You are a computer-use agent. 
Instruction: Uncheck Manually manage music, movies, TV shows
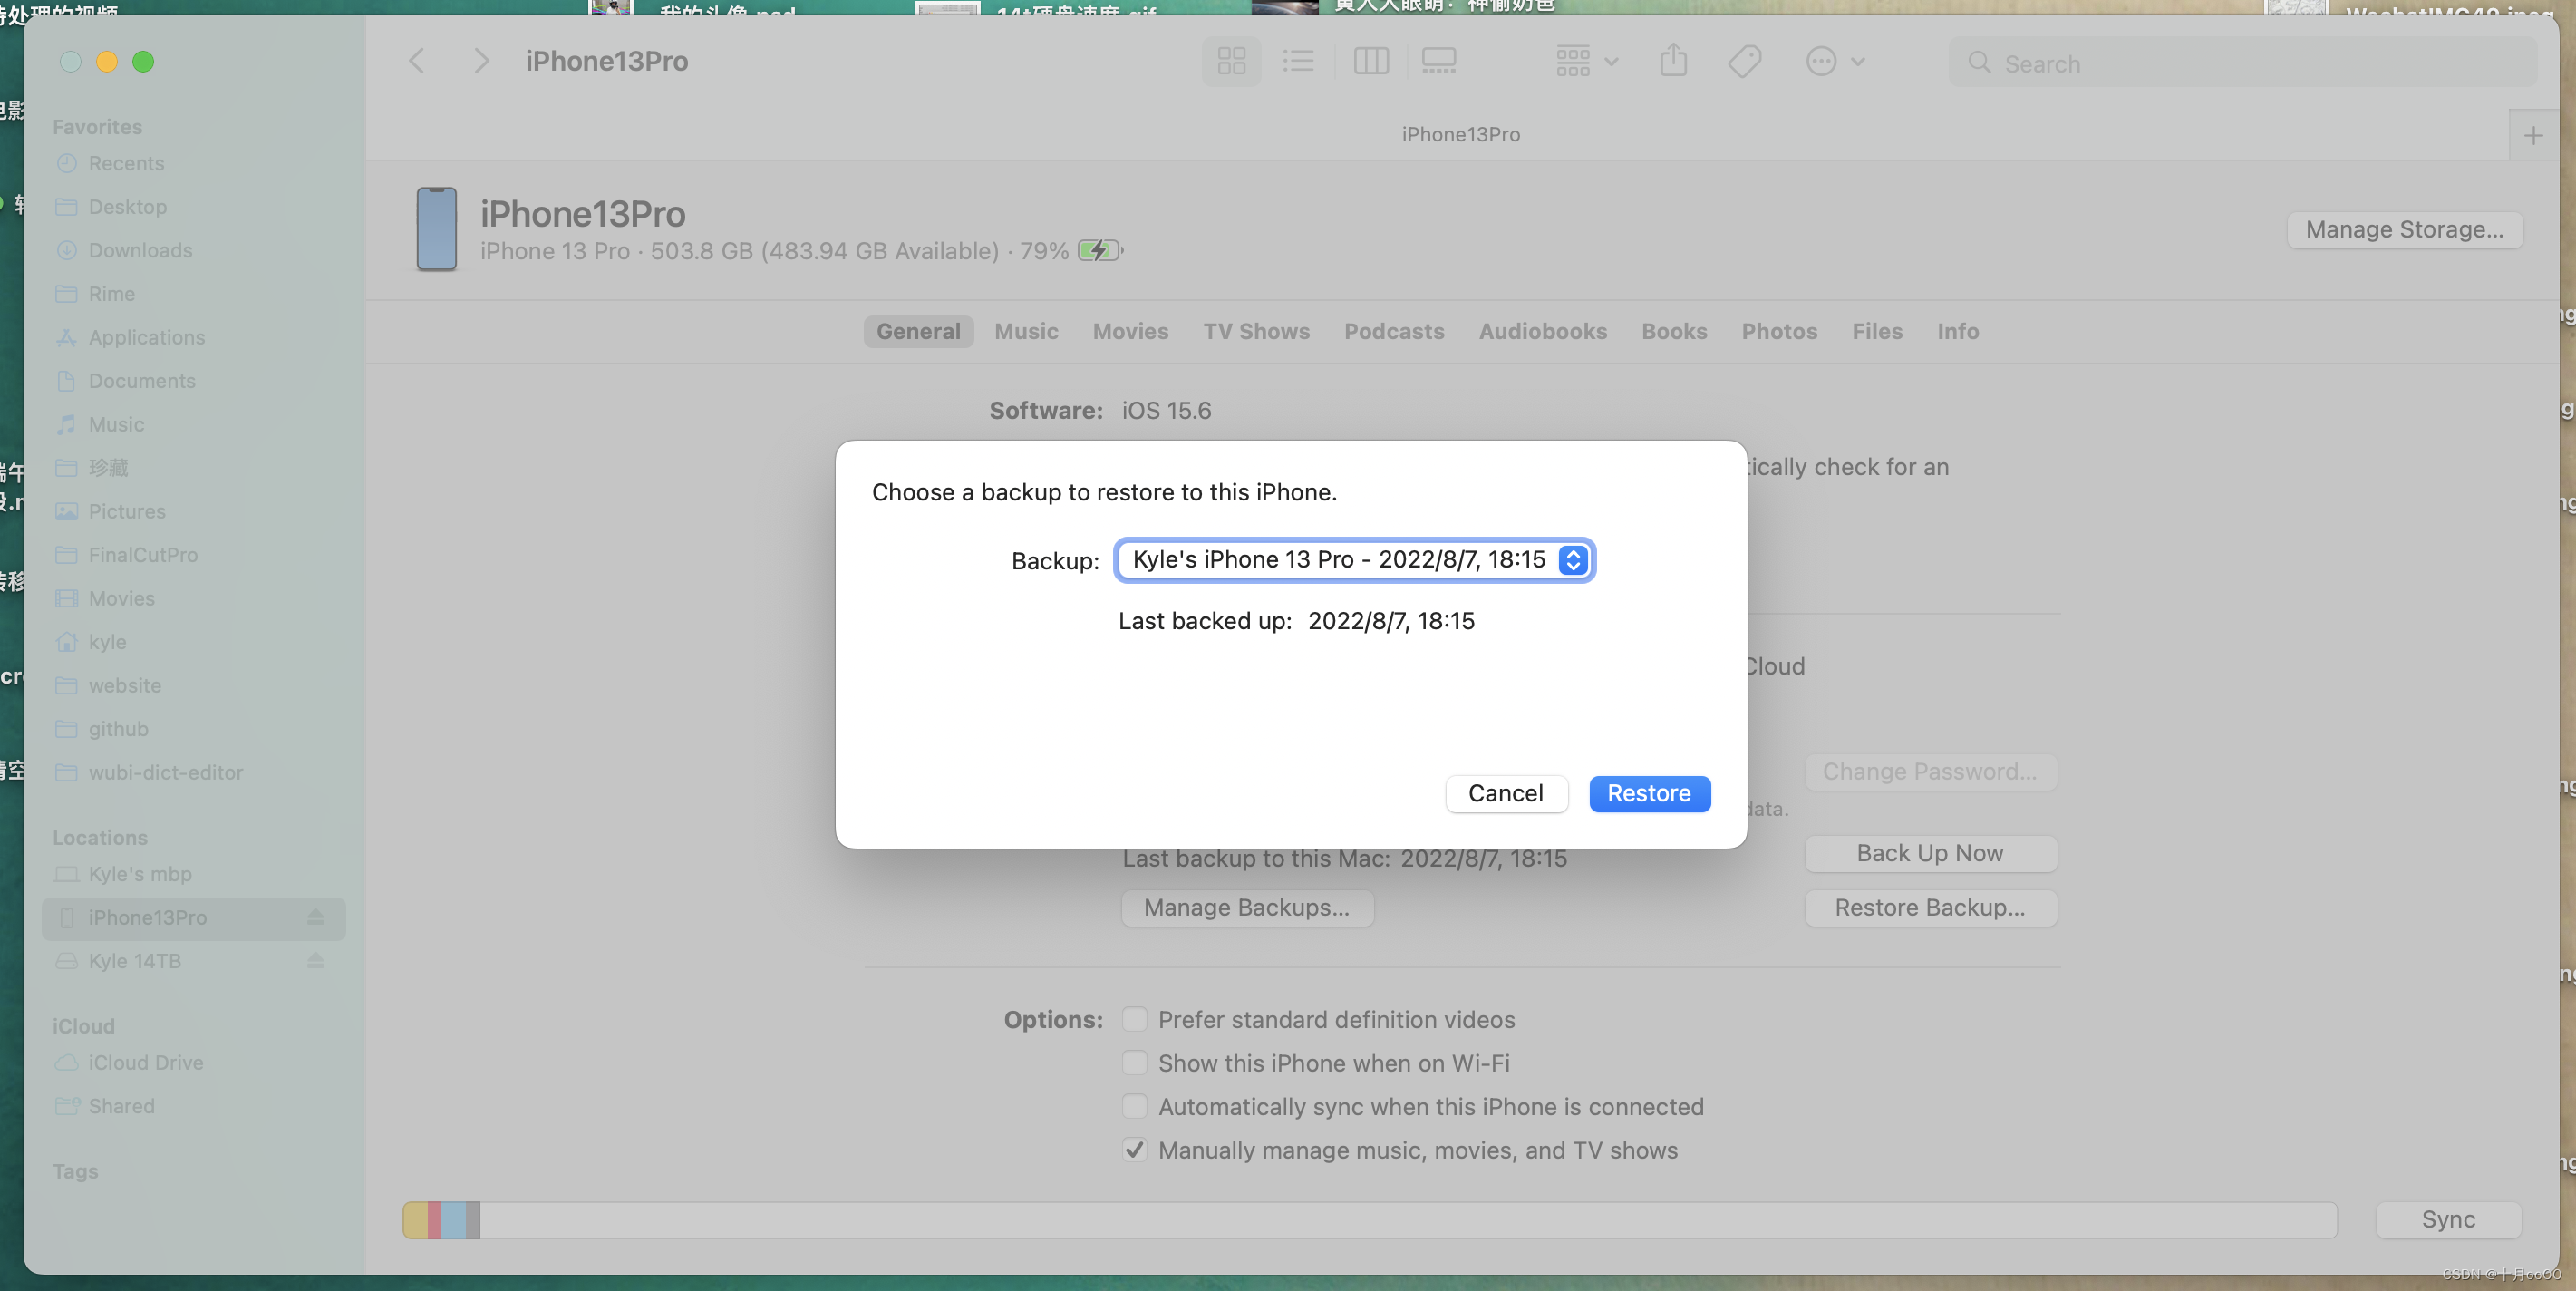coord(1134,1150)
